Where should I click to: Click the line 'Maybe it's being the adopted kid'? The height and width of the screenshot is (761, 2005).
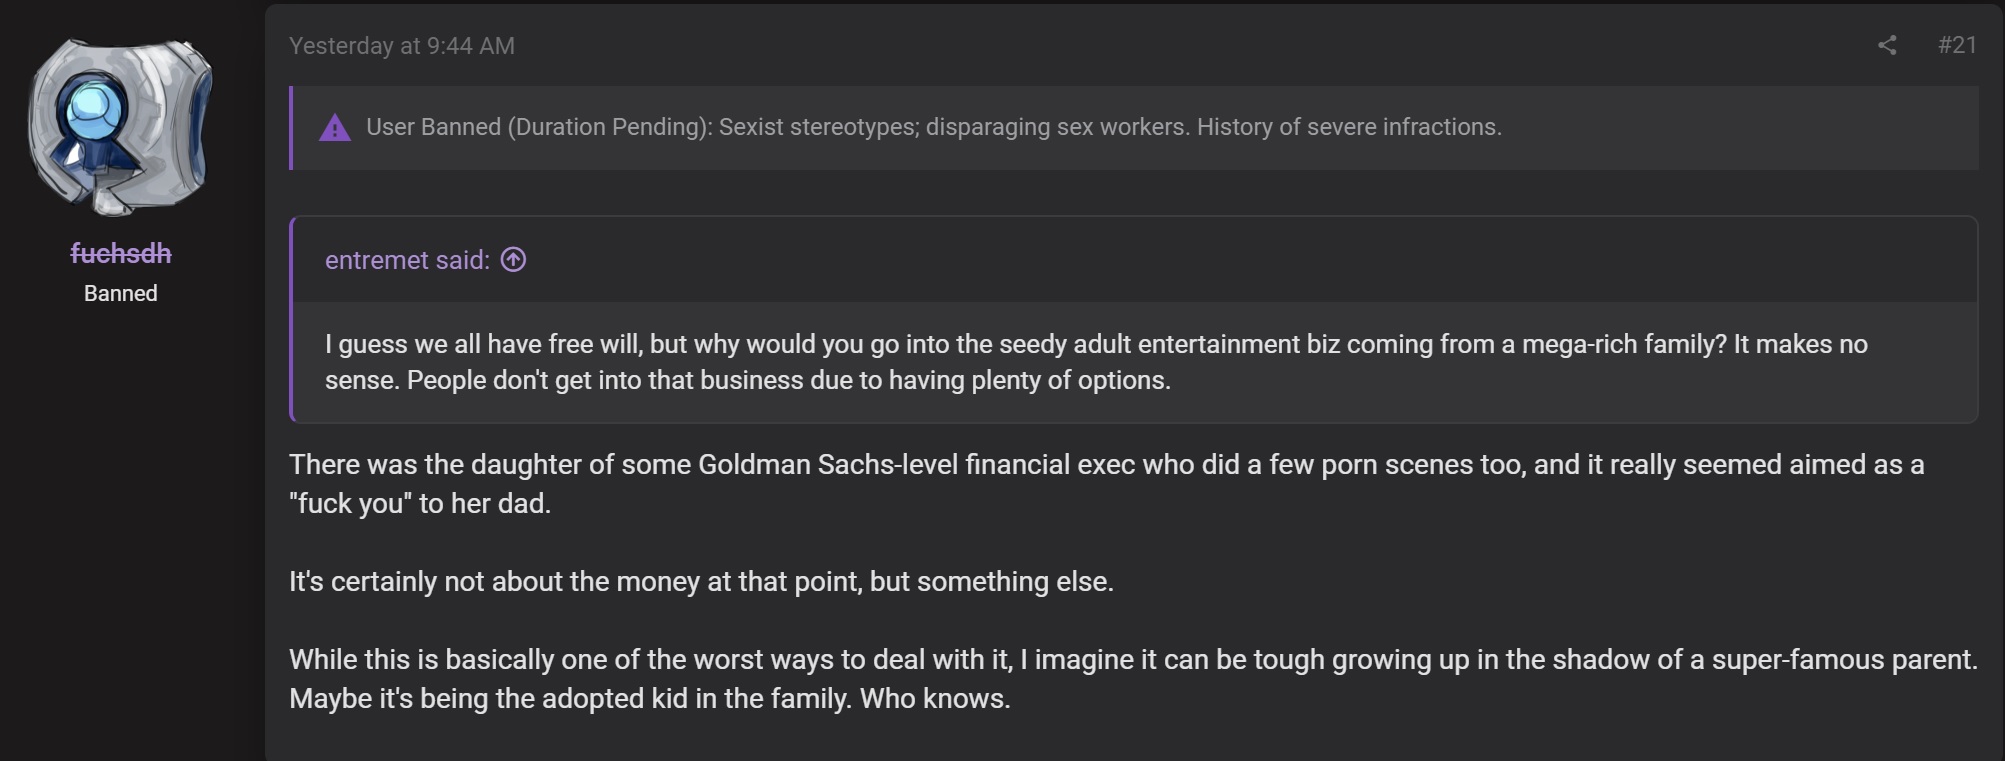pos(650,698)
